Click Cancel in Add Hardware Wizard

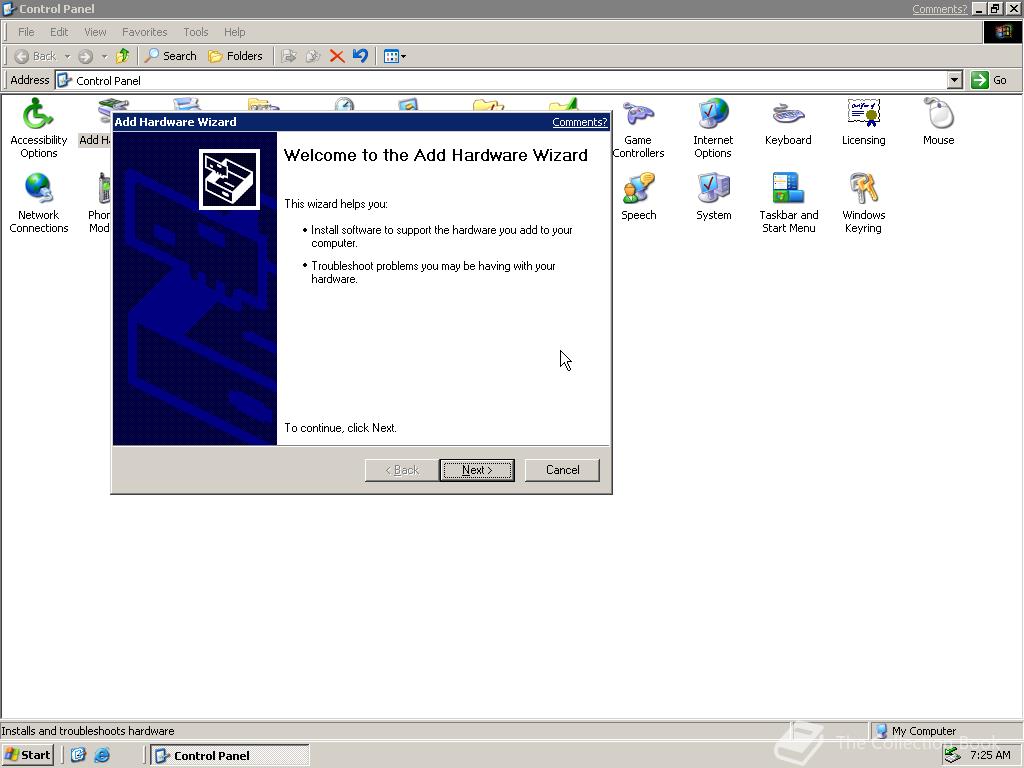(x=562, y=470)
